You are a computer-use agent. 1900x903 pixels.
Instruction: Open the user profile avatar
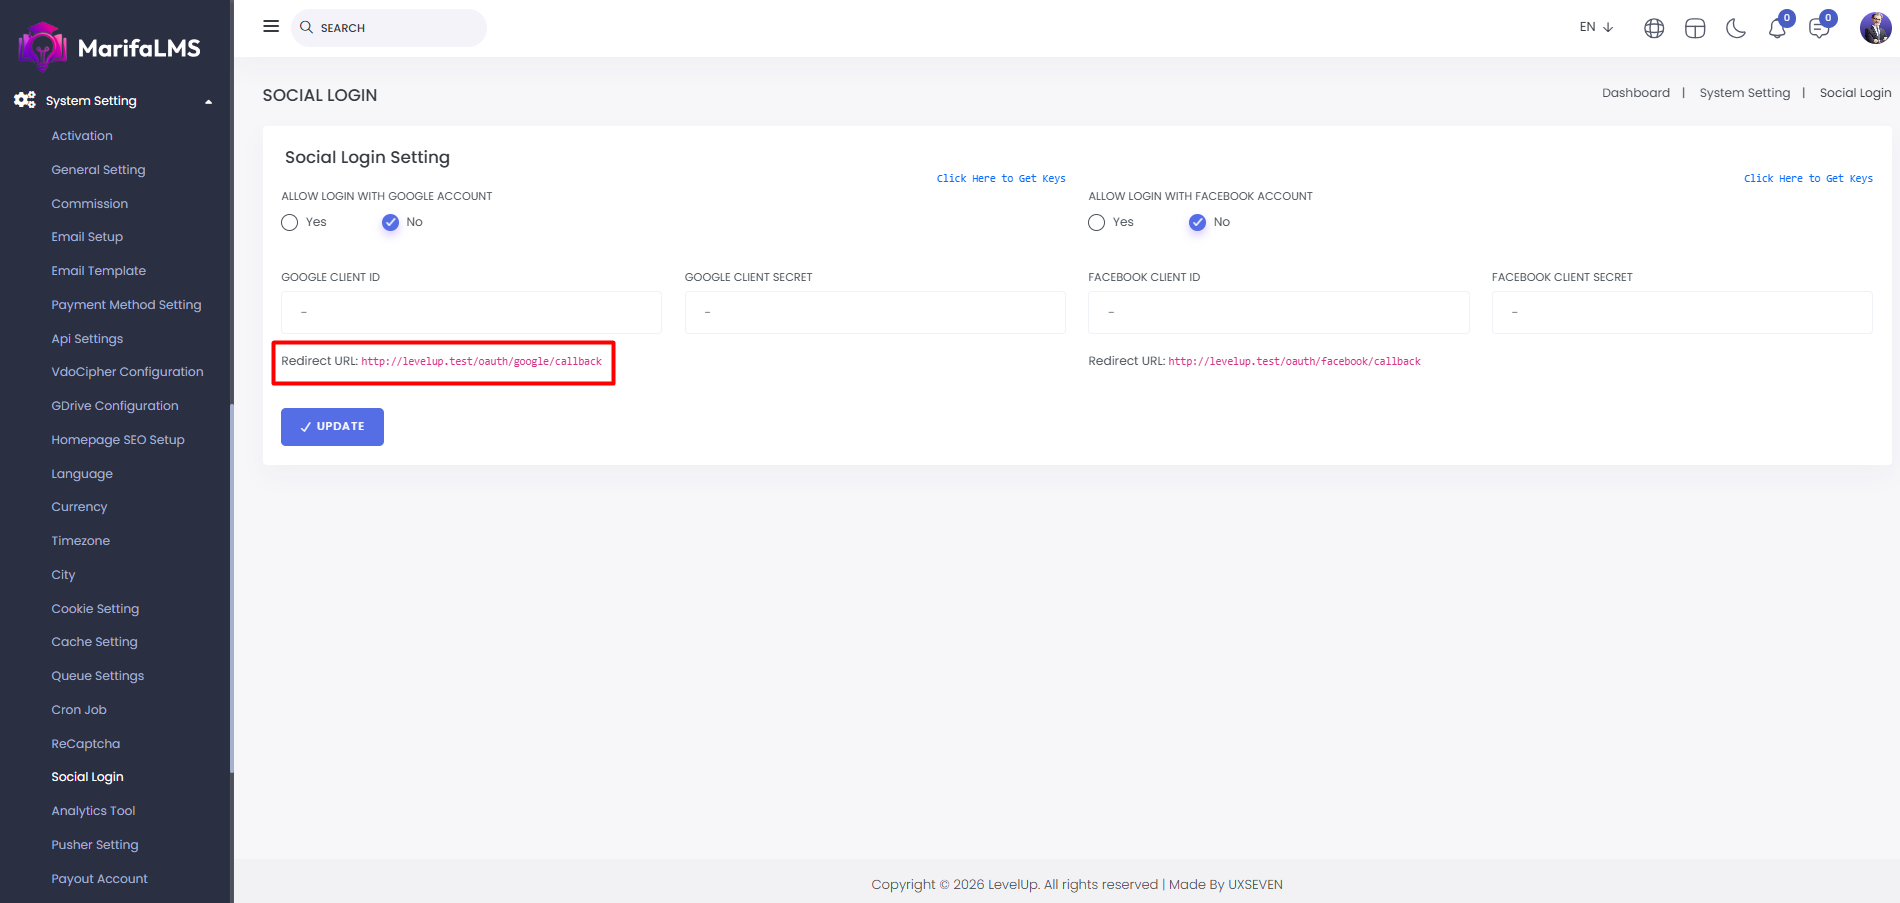pyautogui.click(x=1874, y=28)
